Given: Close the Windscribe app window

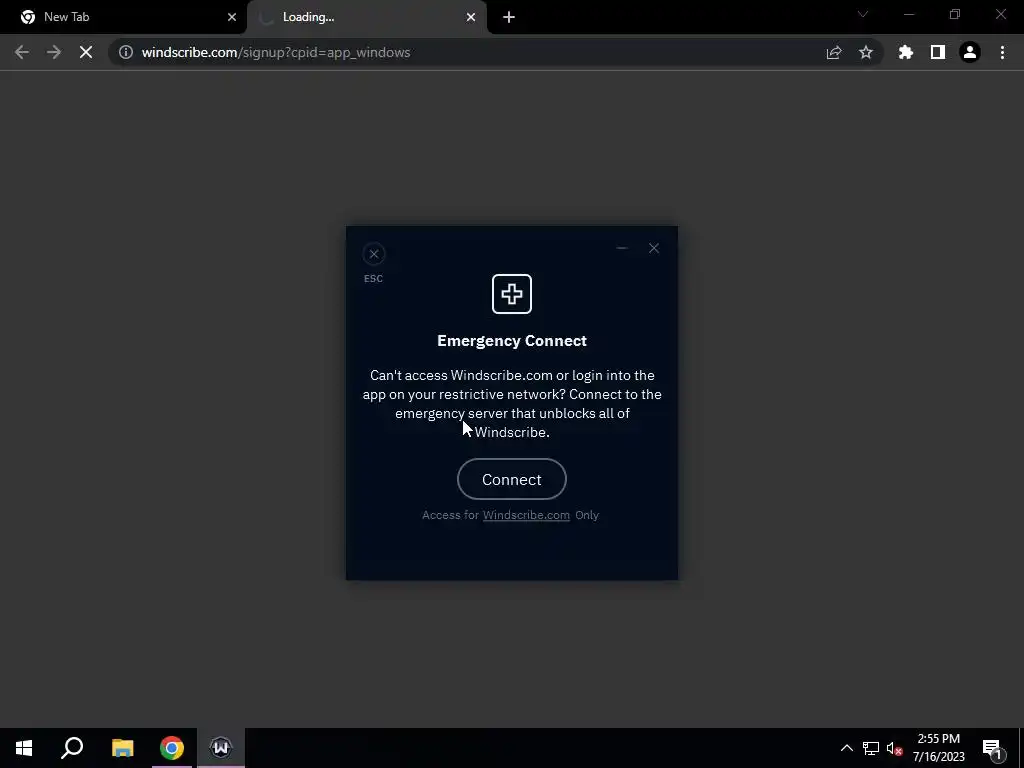Looking at the screenshot, I should [x=654, y=248].
